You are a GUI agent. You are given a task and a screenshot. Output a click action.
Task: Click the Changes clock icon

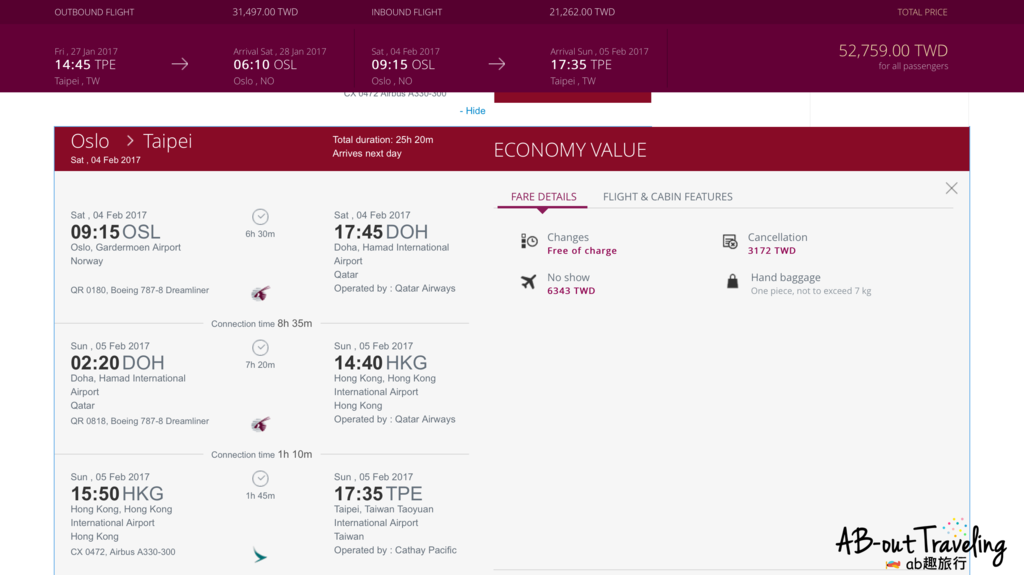pyautogui.click(x=529, y=241)
